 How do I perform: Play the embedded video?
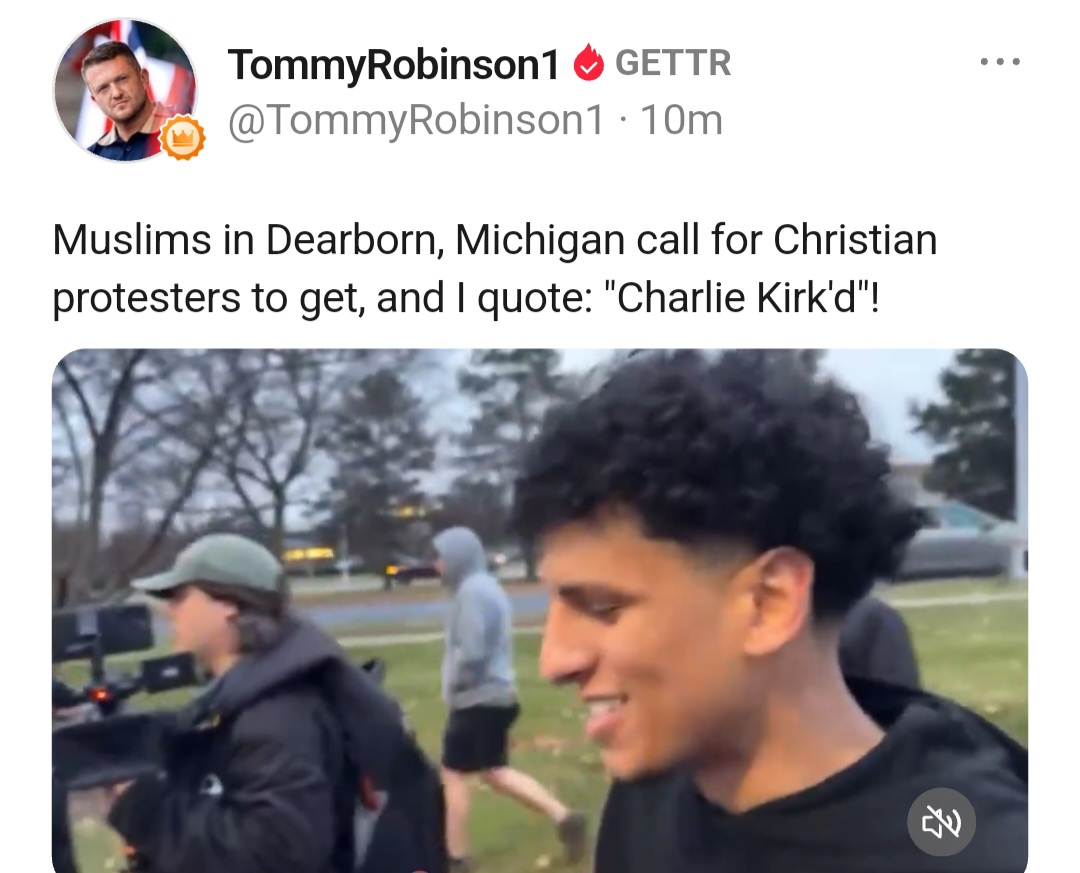[539, 610]
